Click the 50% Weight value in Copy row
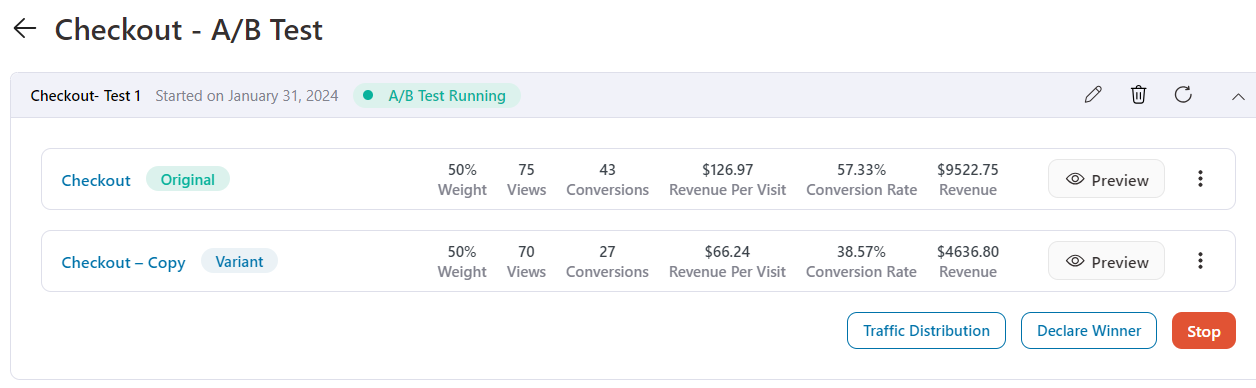1256x388 pixels. click(462, 251)
